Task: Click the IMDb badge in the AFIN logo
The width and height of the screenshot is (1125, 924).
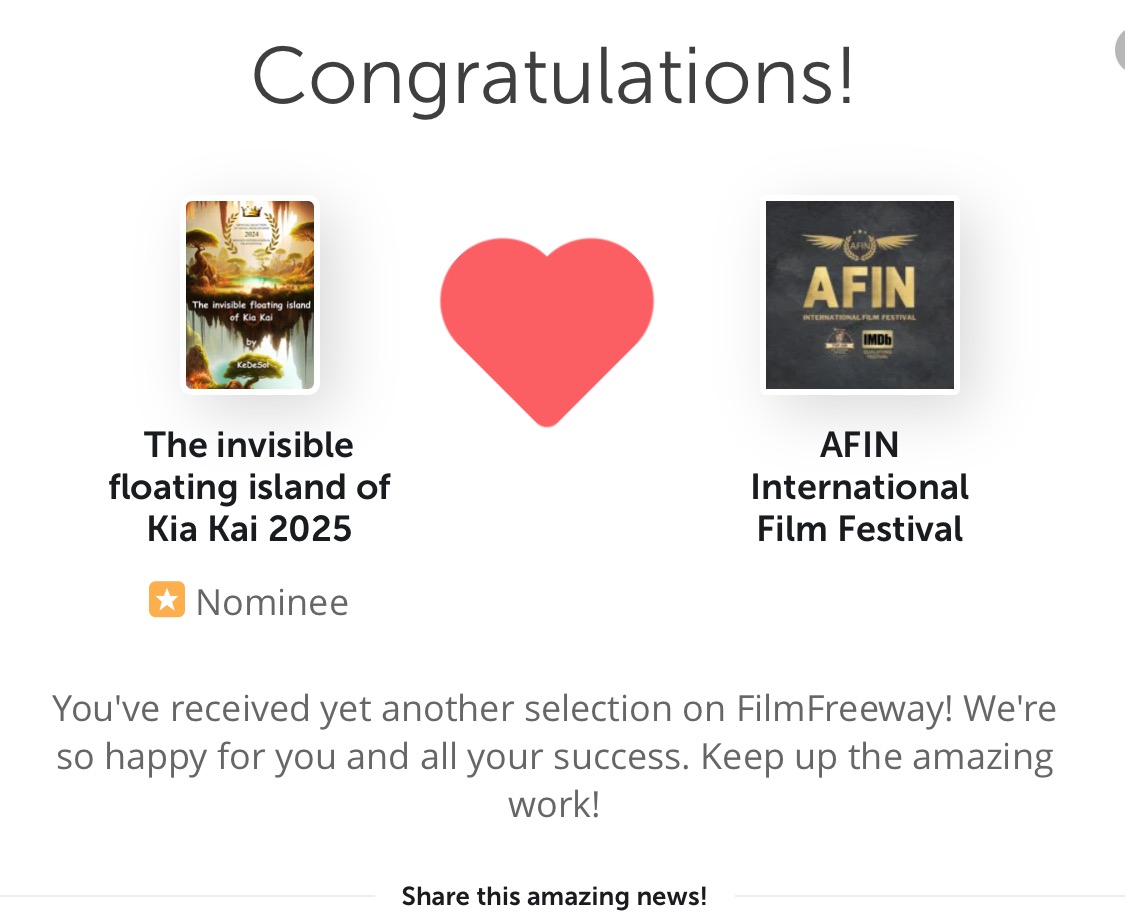Action: 877,342
